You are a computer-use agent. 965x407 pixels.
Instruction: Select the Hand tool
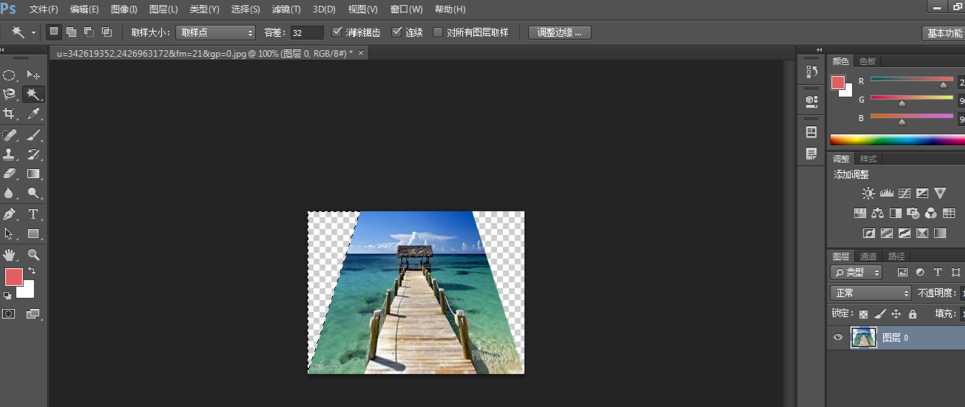pyautogui.click(x=10, y=255)
